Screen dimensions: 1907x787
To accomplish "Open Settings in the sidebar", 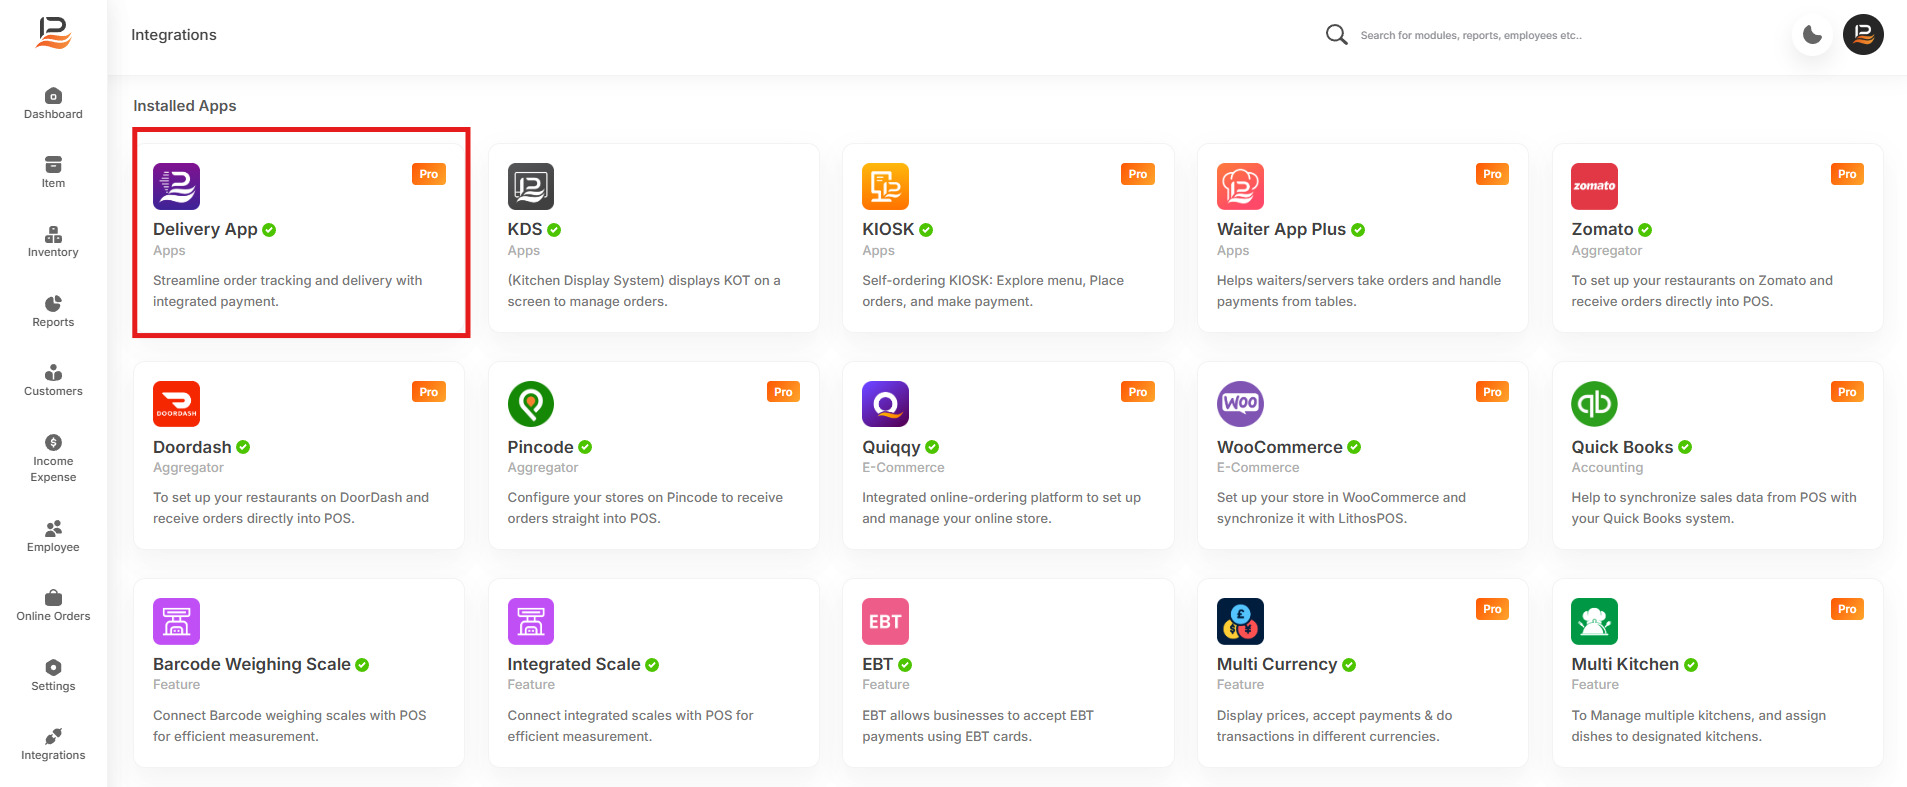I will point(53,675).
